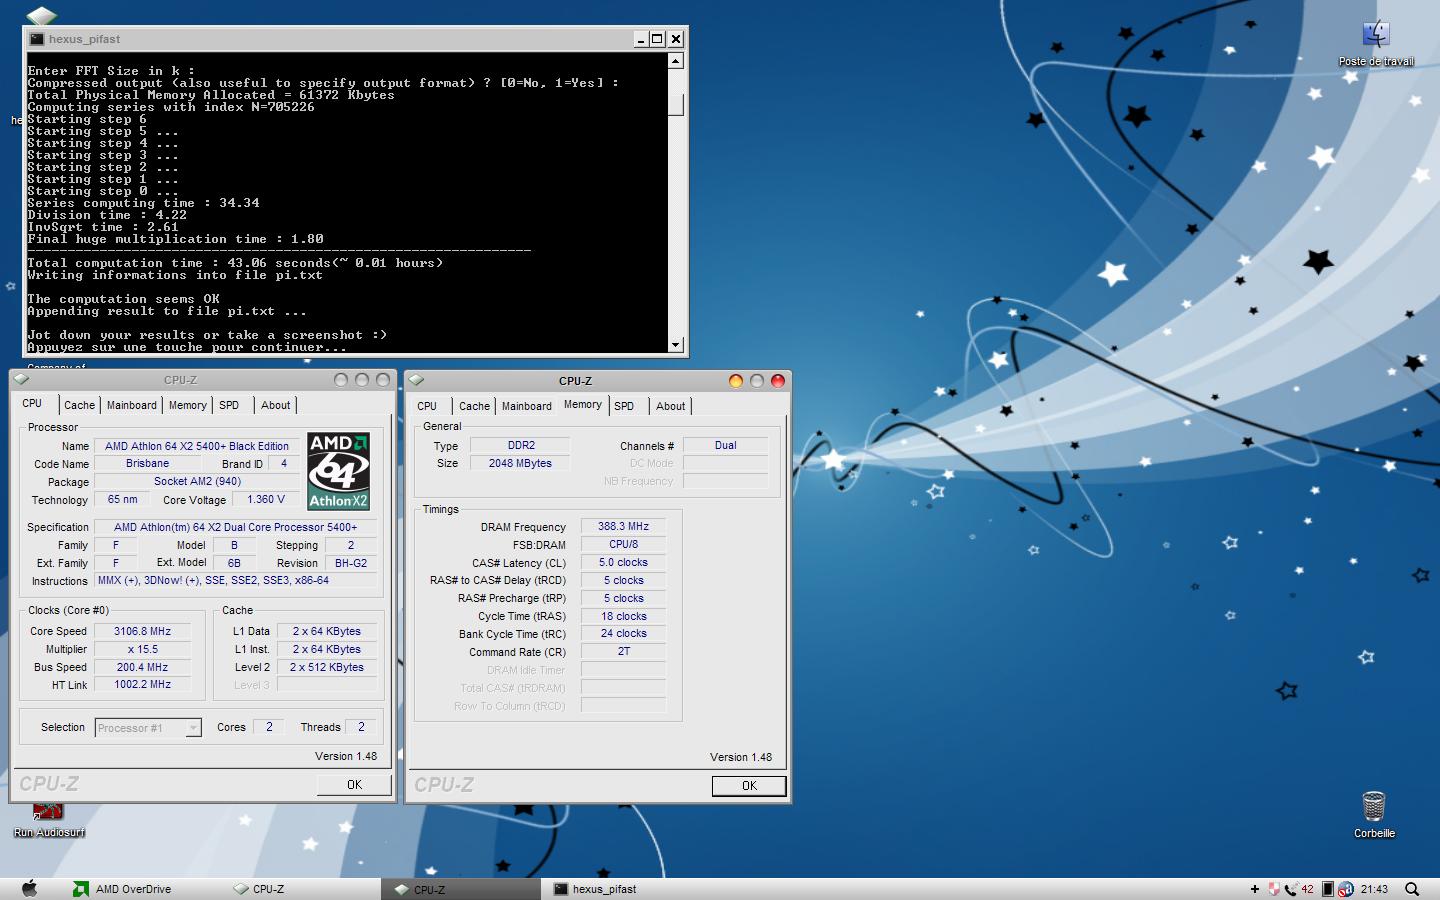Select the CPU tab in left CPU-Z window
The image size is (1440, 900).
[32, 403]
